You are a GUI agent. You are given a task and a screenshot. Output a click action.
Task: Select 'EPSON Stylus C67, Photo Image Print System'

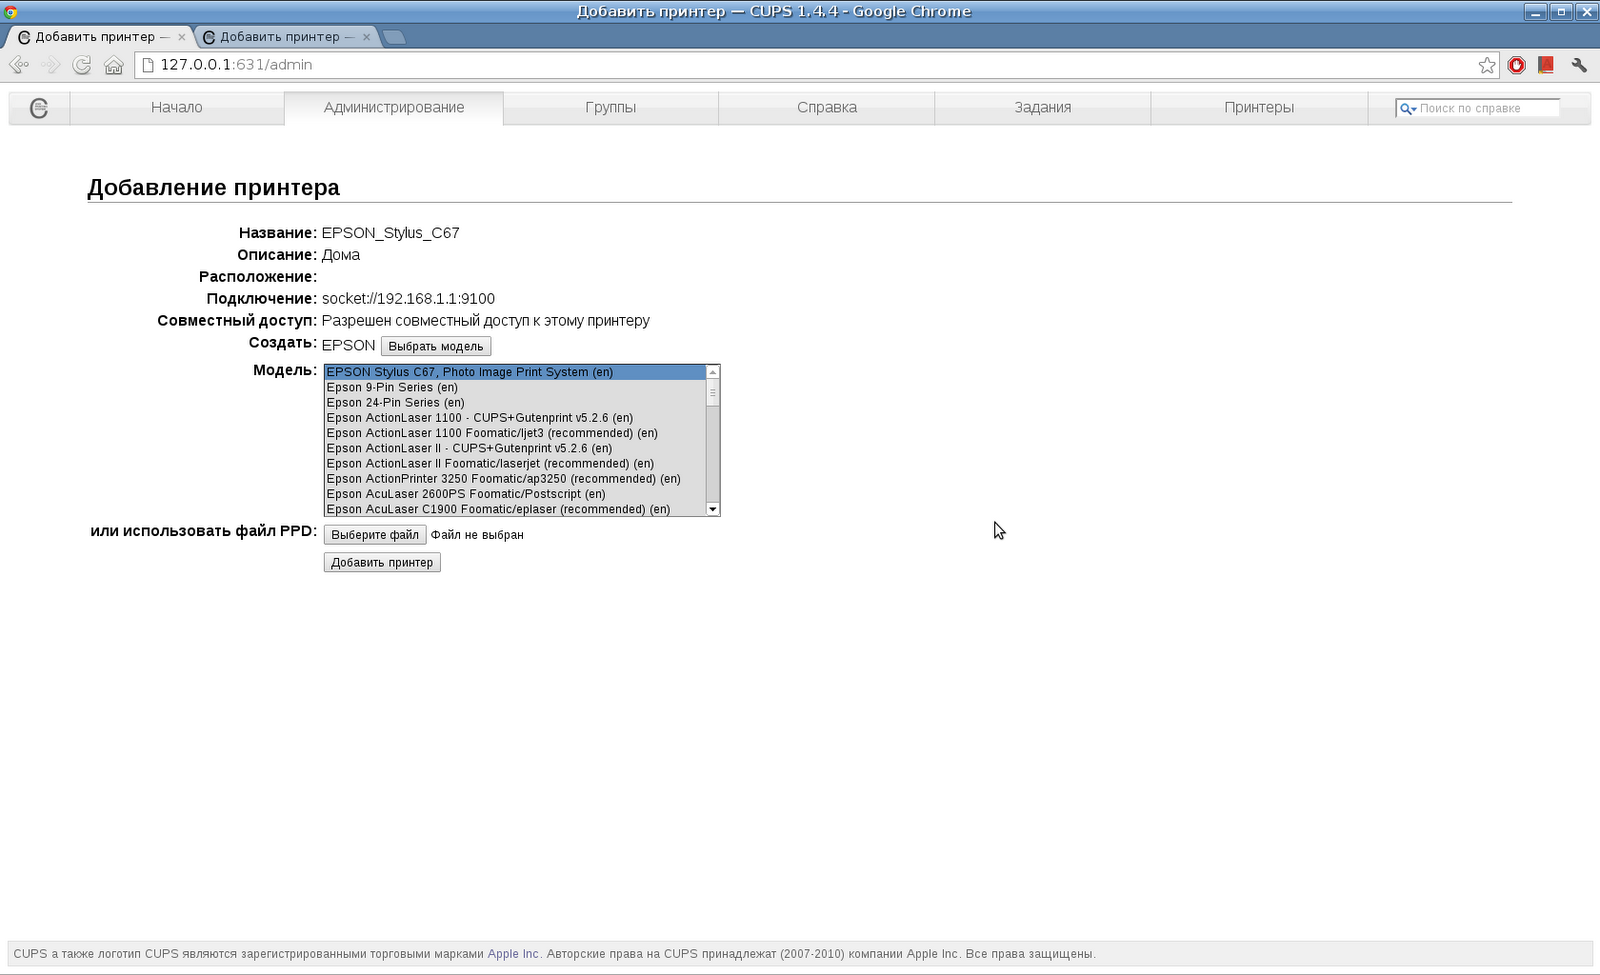515,372
